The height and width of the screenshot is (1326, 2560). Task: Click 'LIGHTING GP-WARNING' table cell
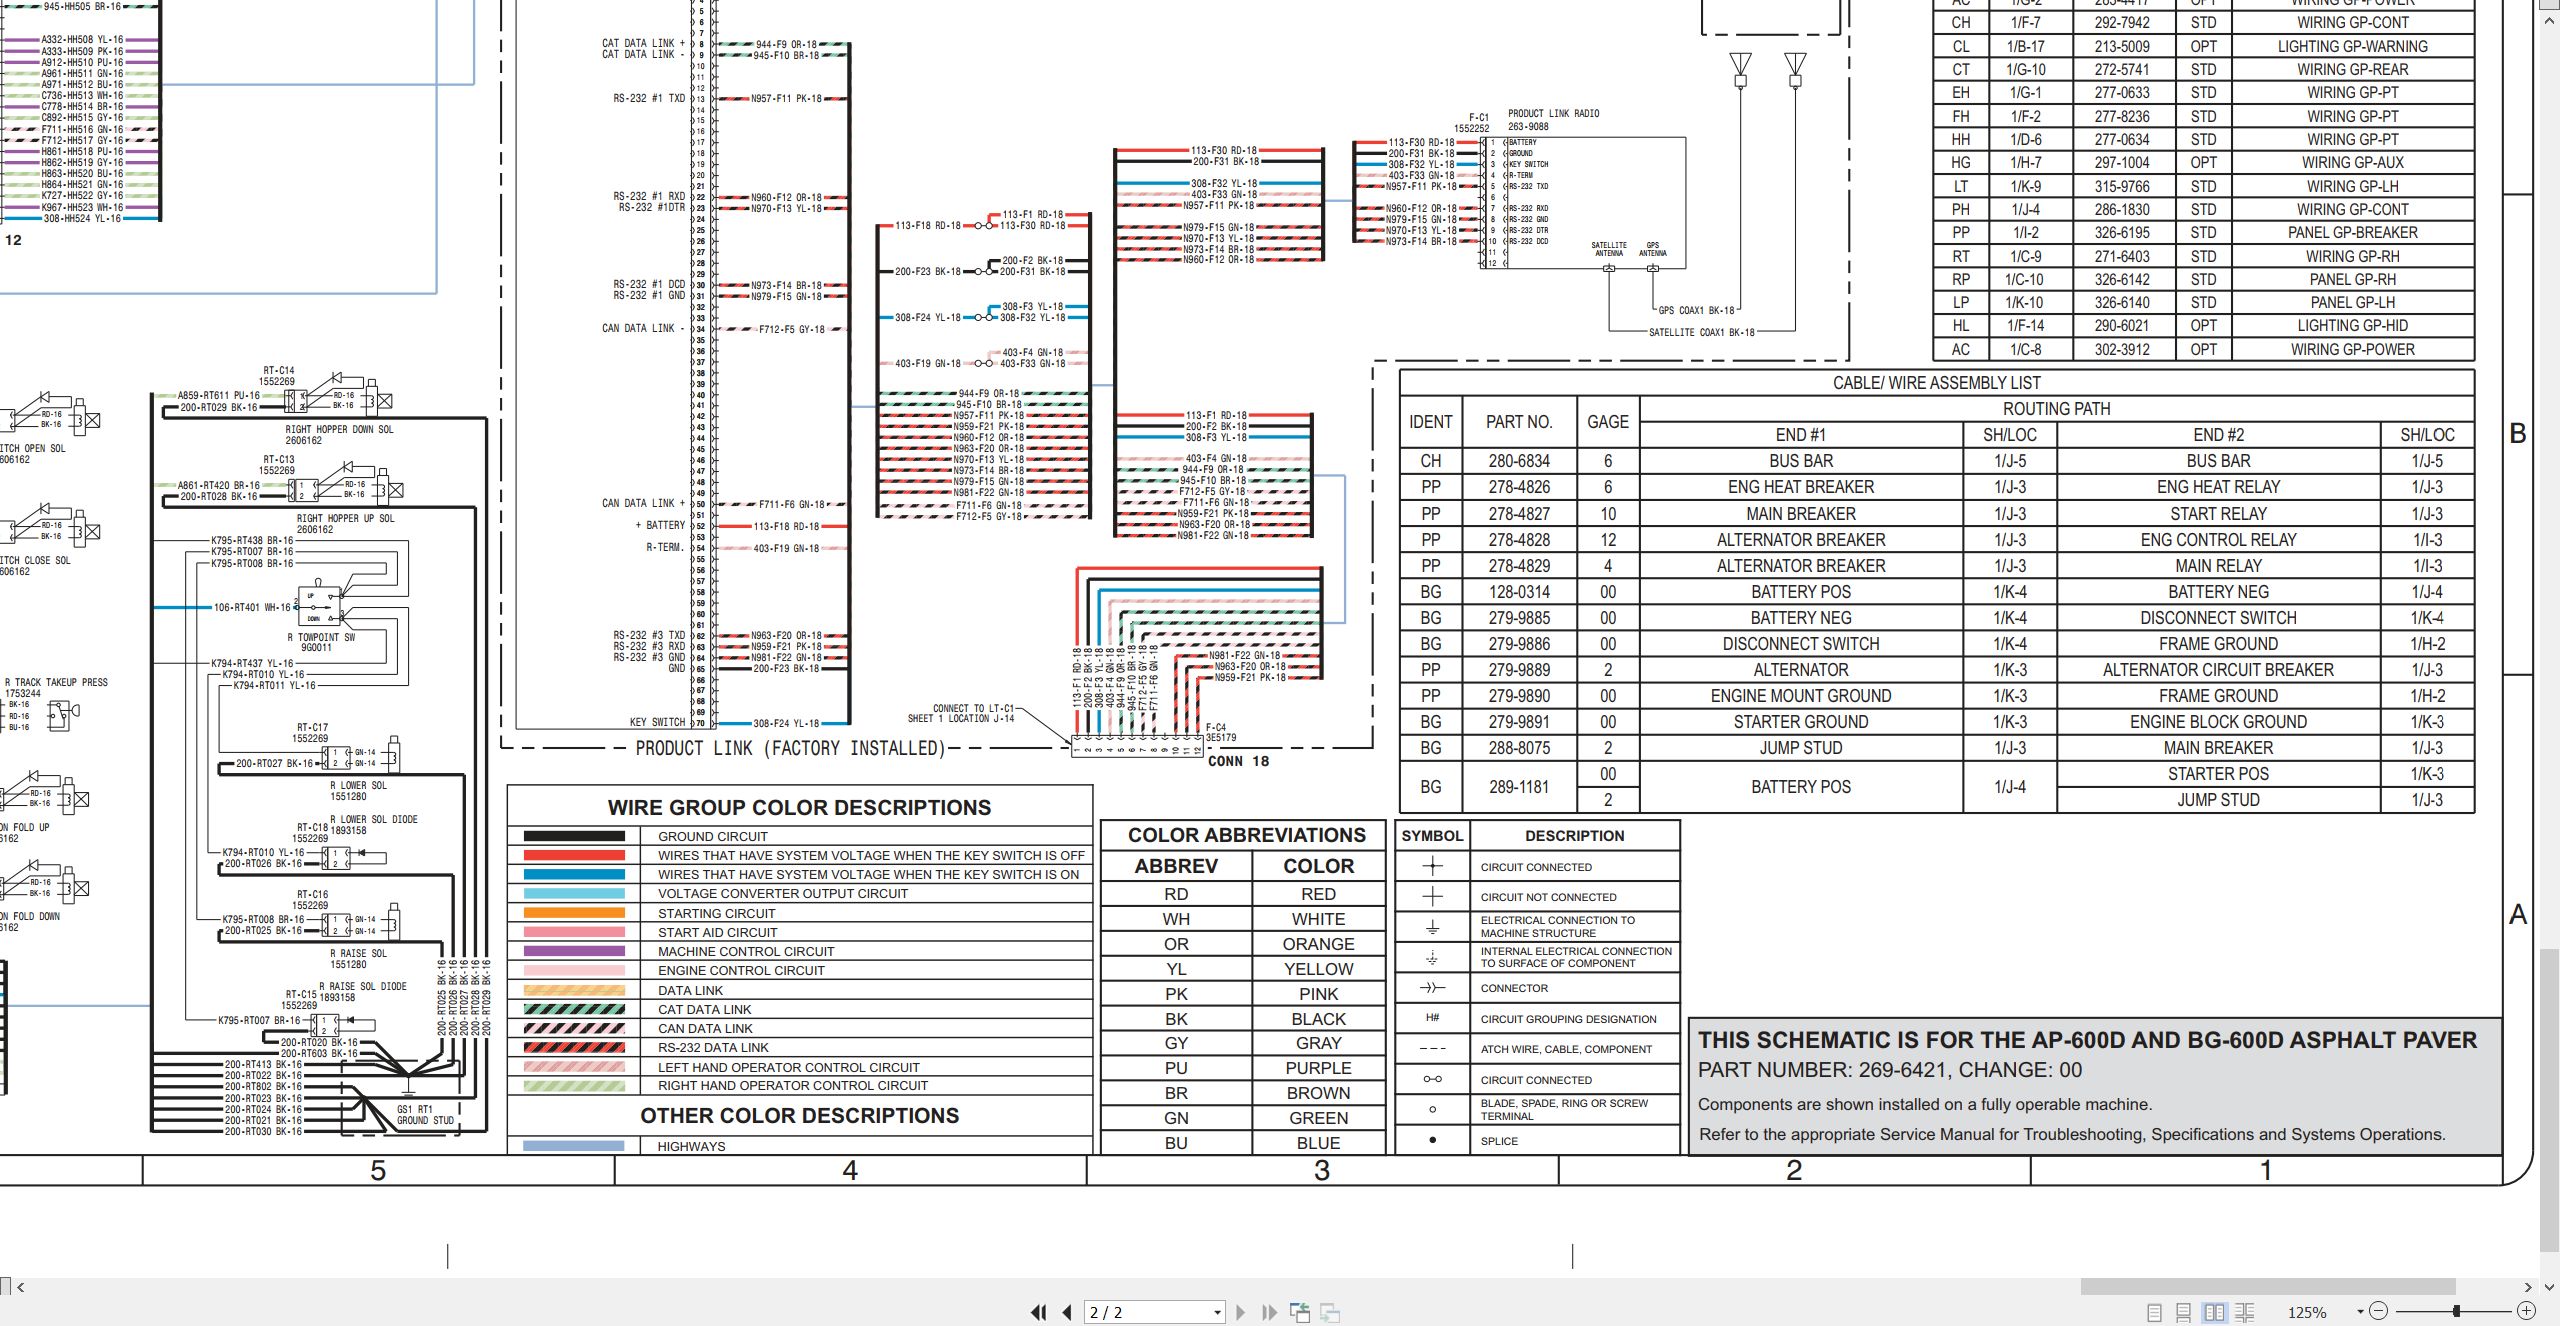[2352, 46]
